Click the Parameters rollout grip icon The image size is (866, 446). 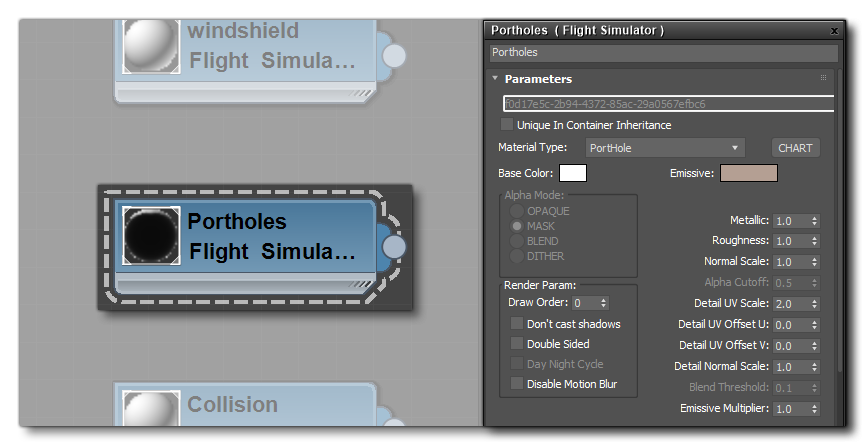pyautogui.click(x=823, y=78)
